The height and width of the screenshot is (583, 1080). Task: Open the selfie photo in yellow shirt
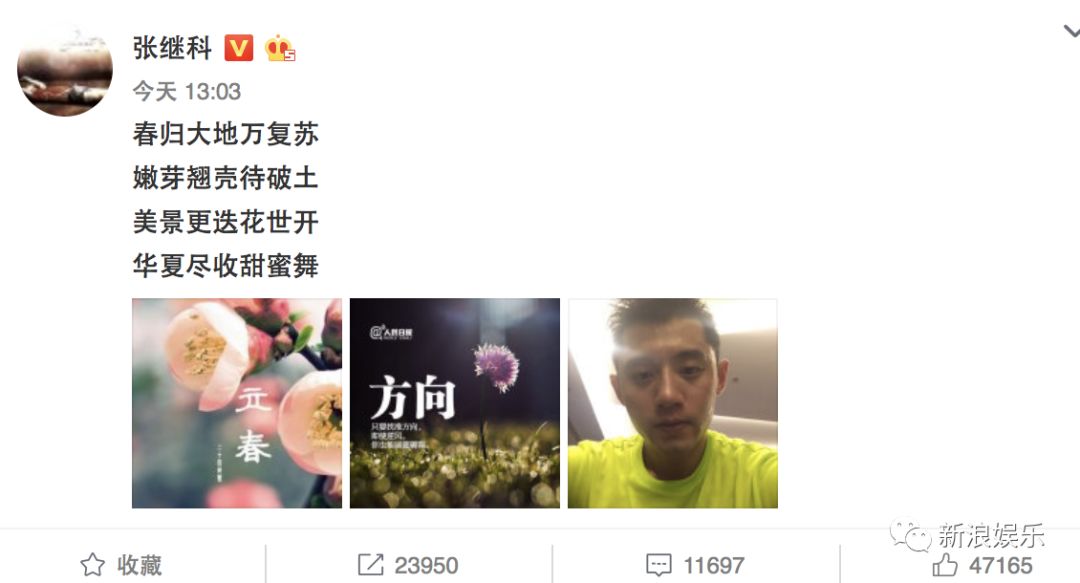pos(673,403)
